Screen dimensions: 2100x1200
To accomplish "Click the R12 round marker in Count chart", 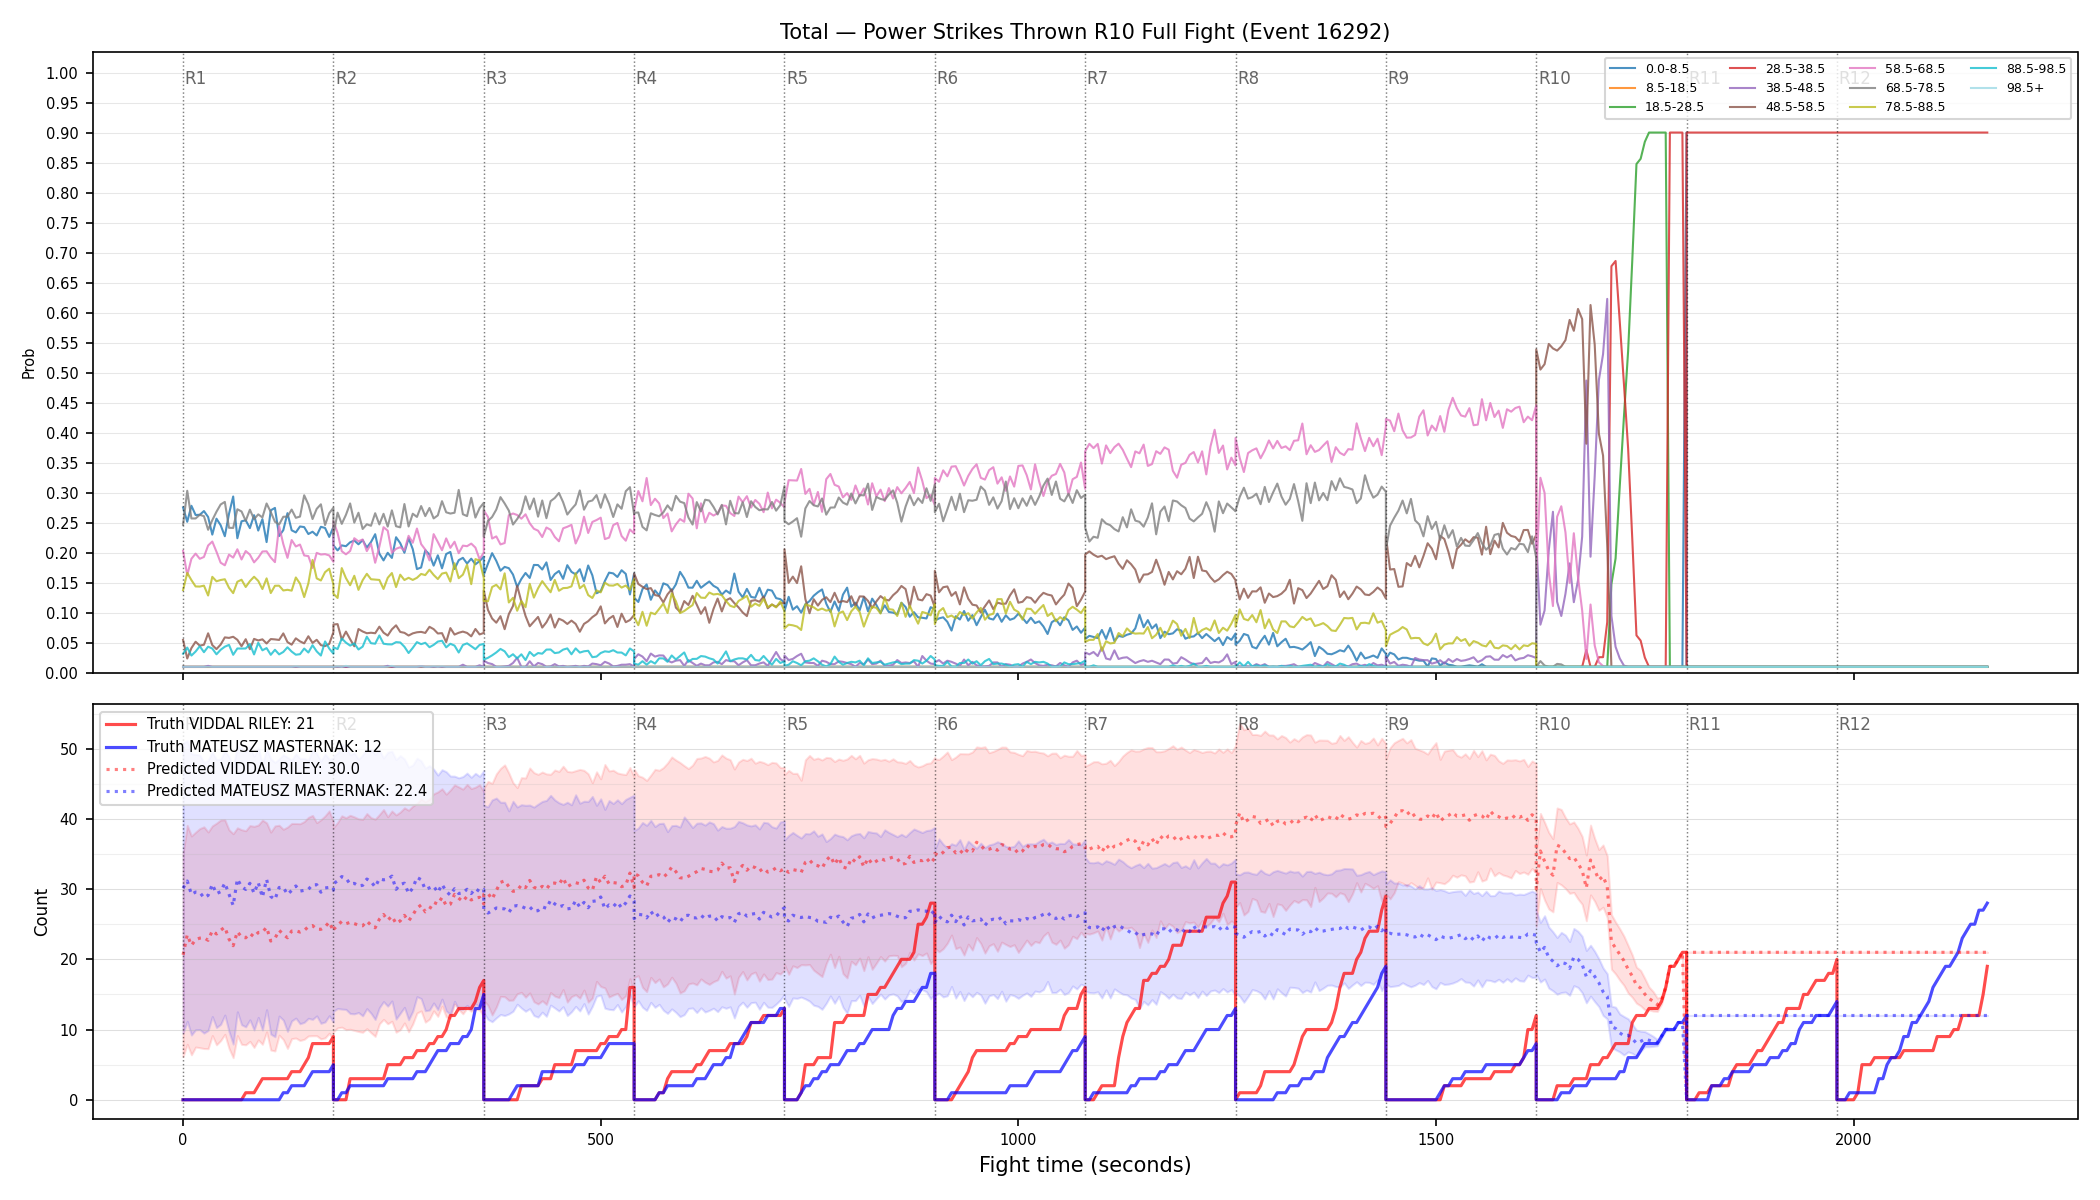I will coord(1855,724).
